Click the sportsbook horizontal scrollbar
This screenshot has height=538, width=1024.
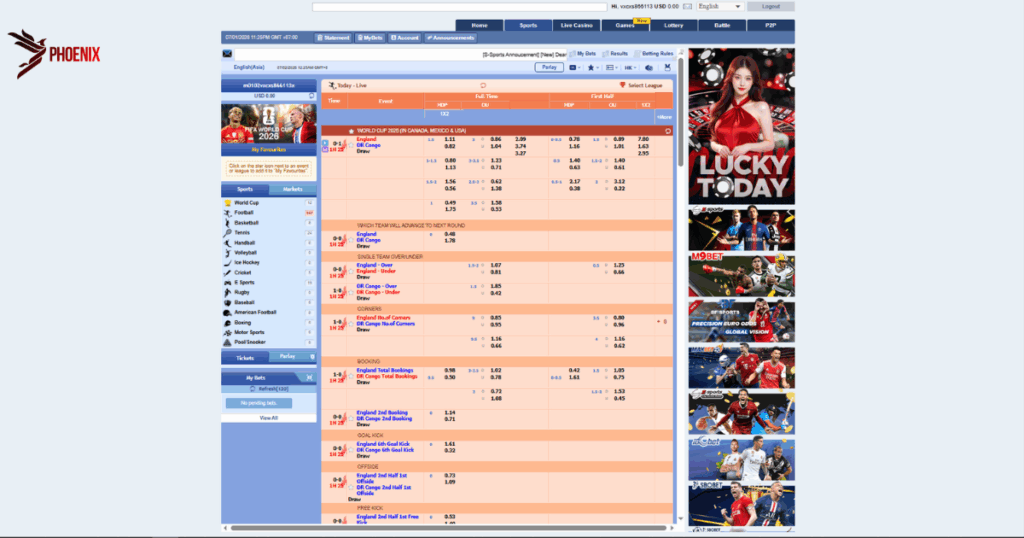pyautogui.click(x=448, y=528)
